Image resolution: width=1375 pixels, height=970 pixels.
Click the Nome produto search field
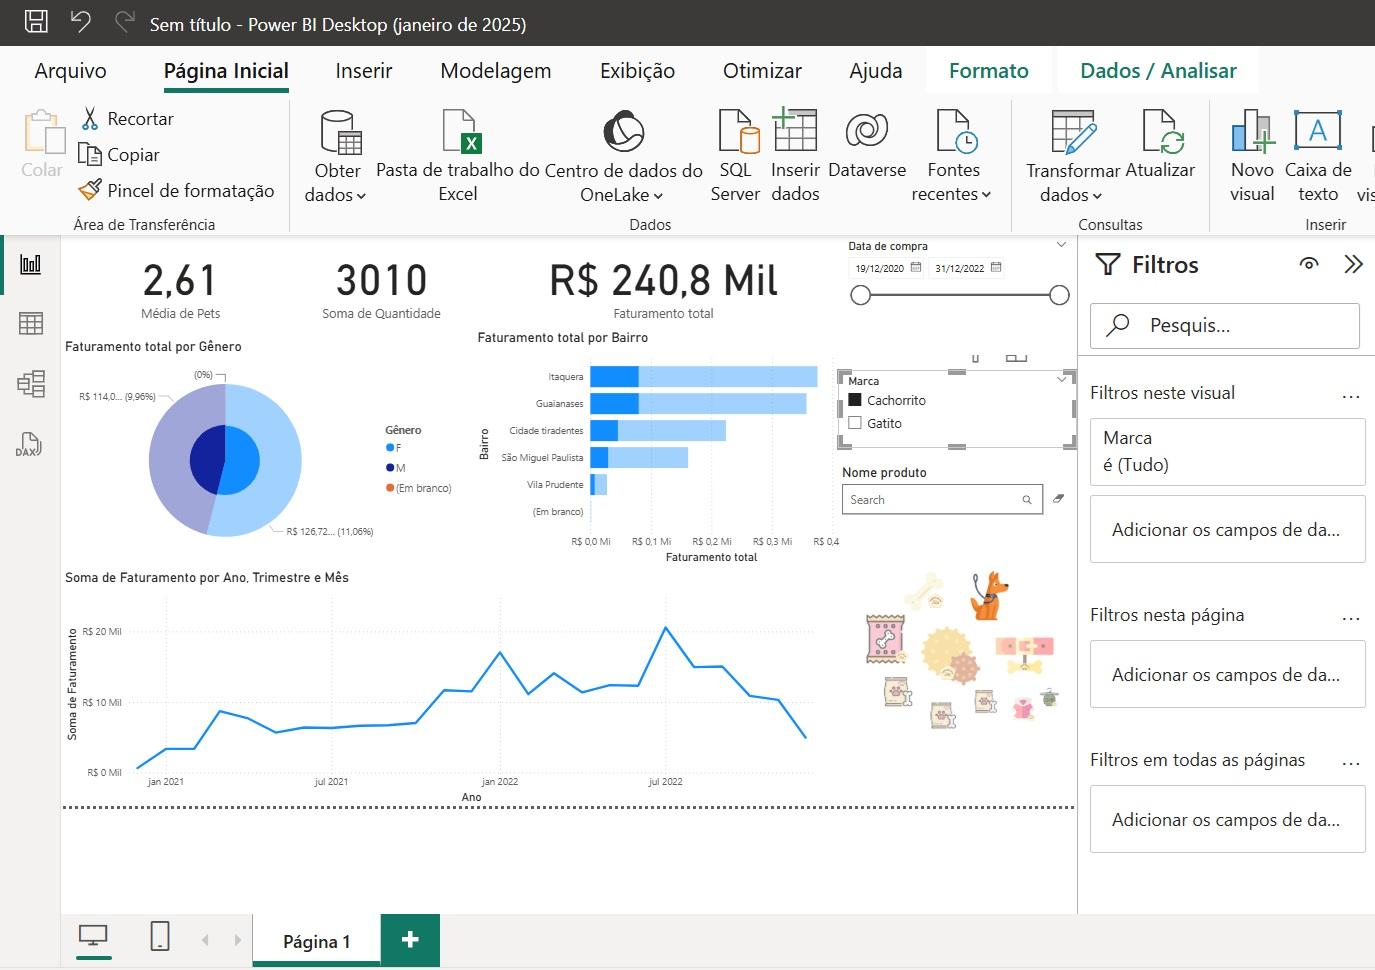(x=942, y=499)
